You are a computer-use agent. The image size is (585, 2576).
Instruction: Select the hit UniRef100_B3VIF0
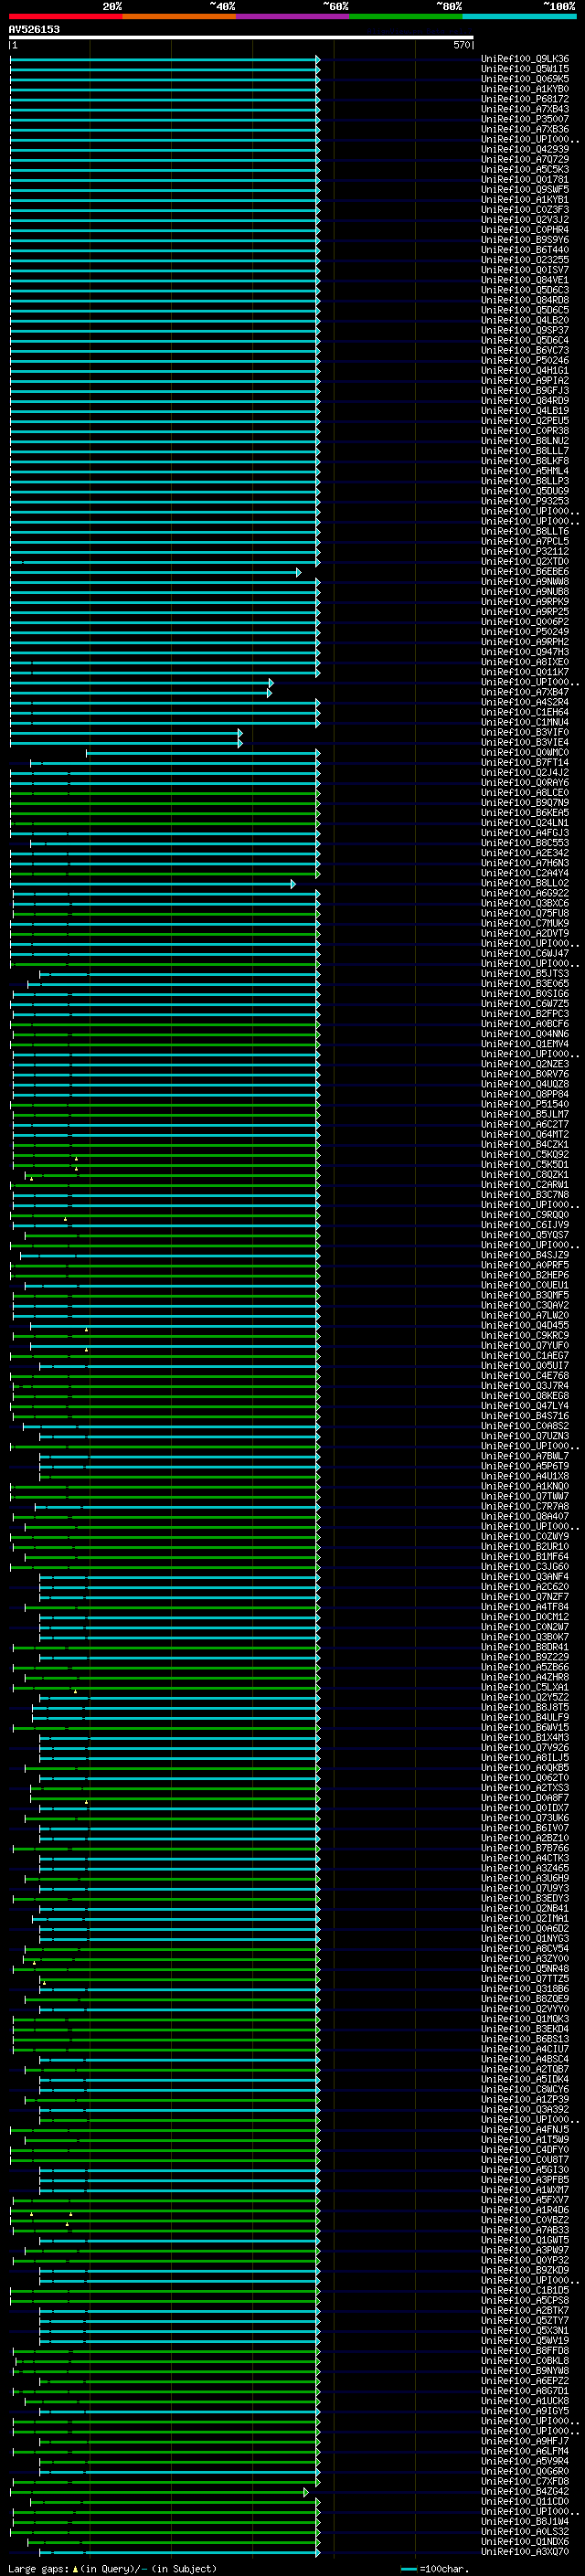point(525,732)
